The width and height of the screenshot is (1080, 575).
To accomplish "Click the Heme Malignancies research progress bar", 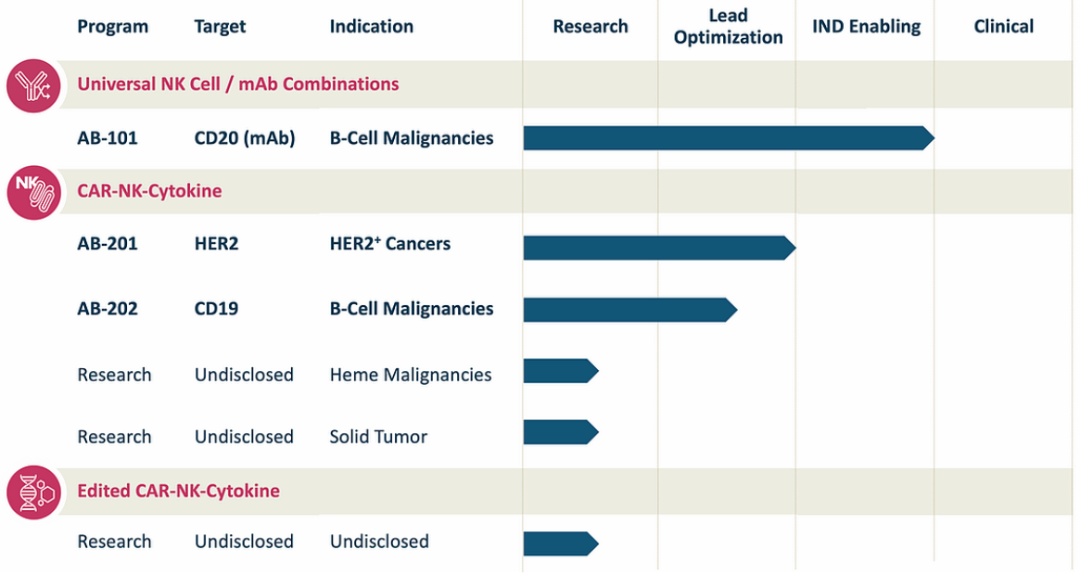I will (560, 371).
